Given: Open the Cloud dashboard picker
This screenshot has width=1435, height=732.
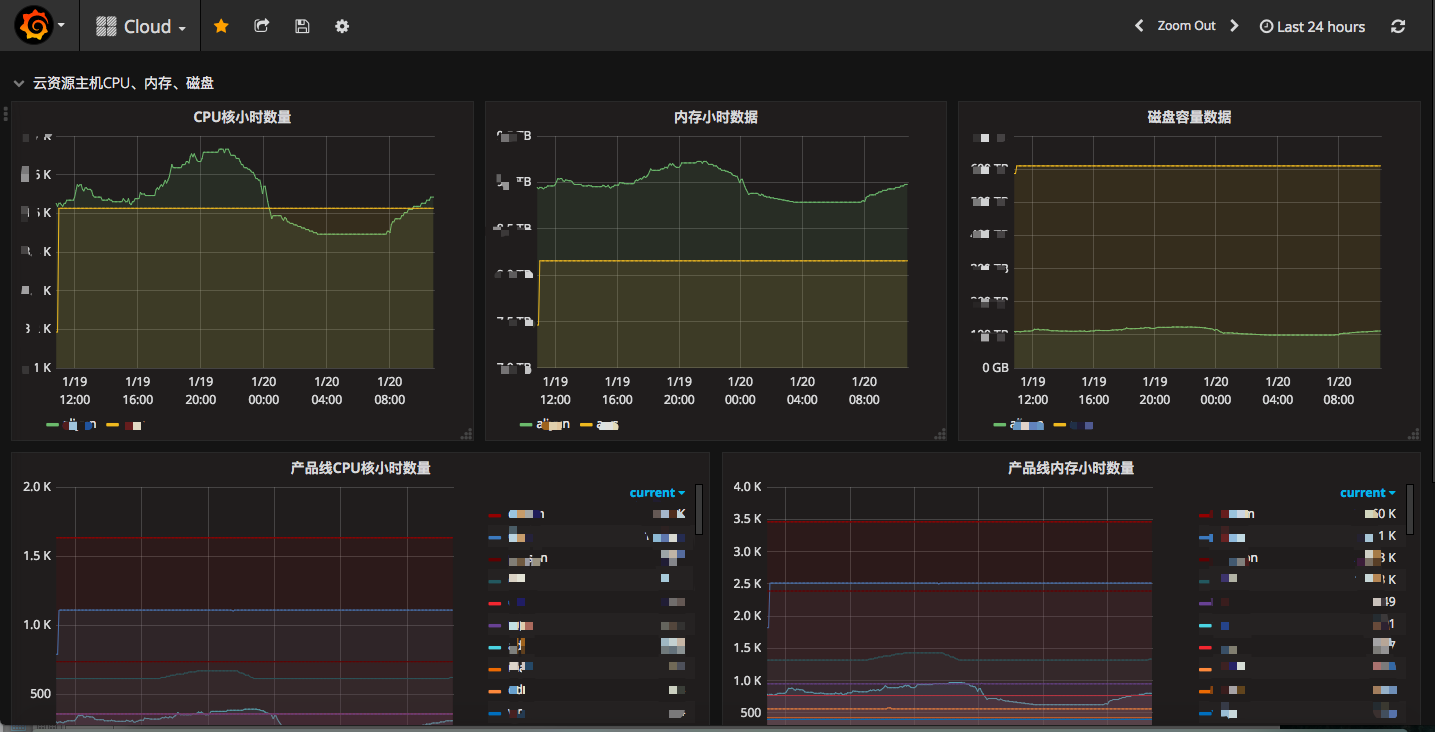Looking at the screenshot, I should [141, 27].
